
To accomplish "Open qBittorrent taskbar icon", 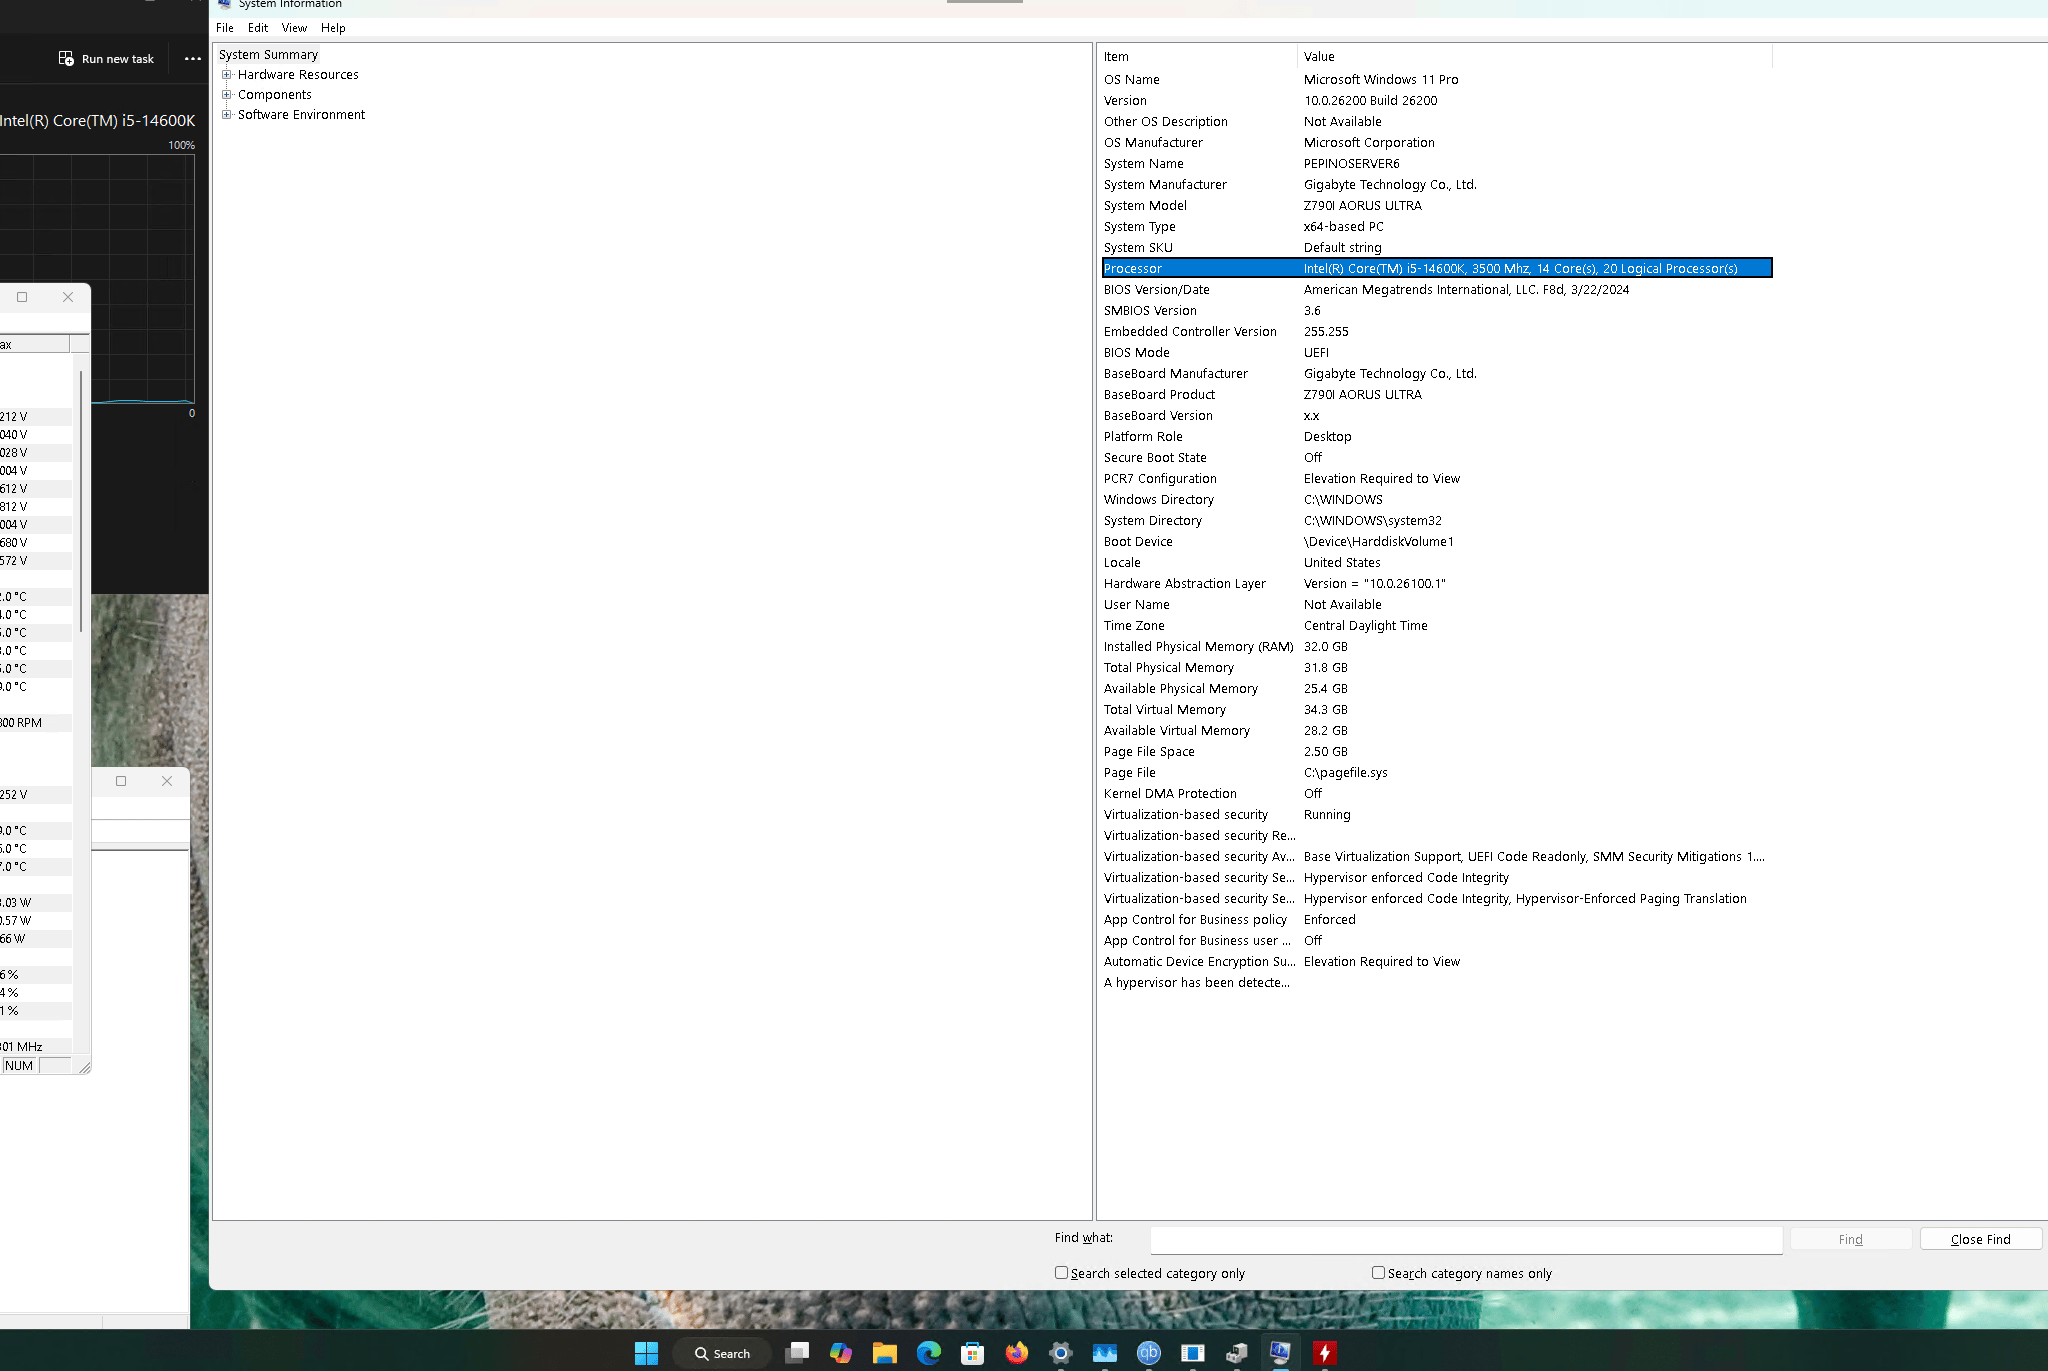I will (x=1149, y=1353).
